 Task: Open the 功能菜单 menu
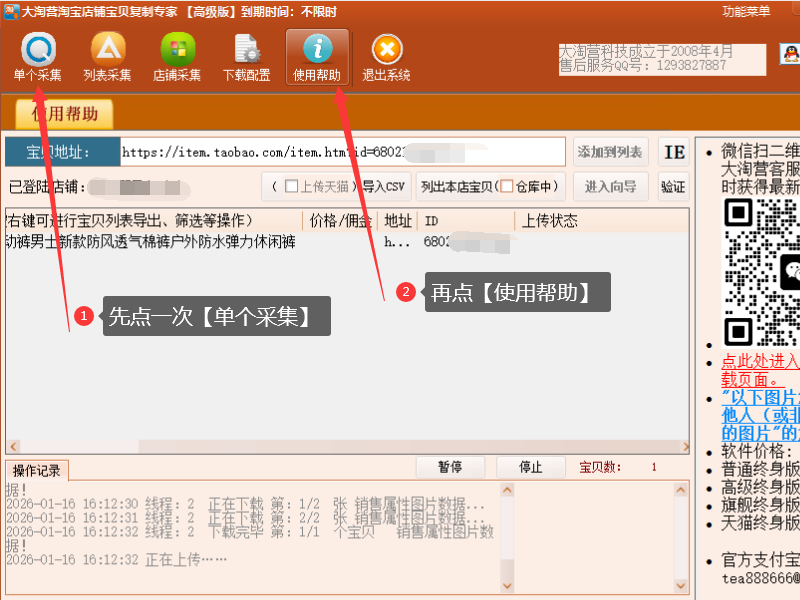click(746, 11)
